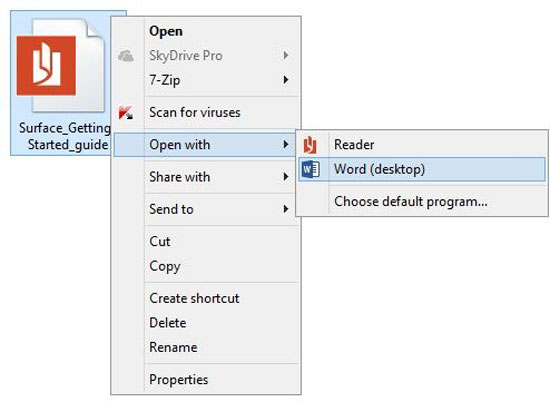550x402 pixels.
Task: Choose Delete from the context menu
Action: (168, 323)
